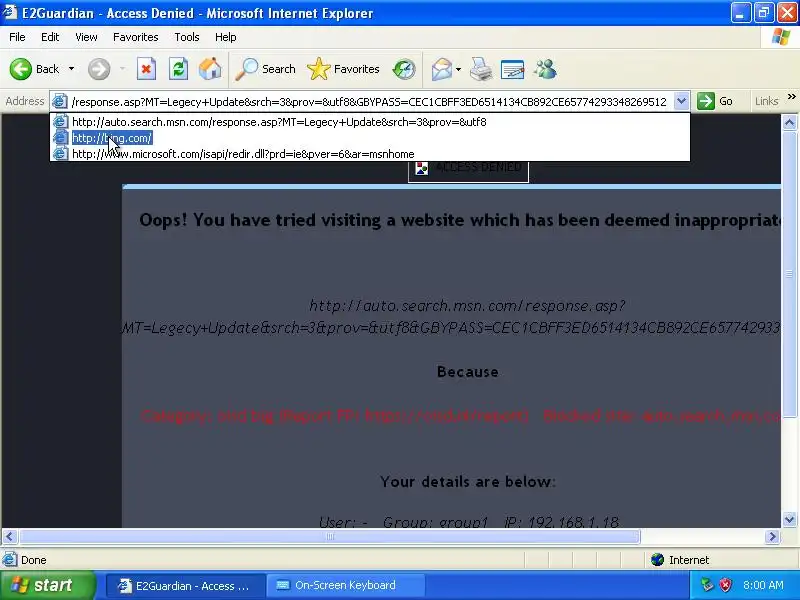Open the Favorites star panel
This screenshot has width=800, height=600.
(x=343, y=69)
